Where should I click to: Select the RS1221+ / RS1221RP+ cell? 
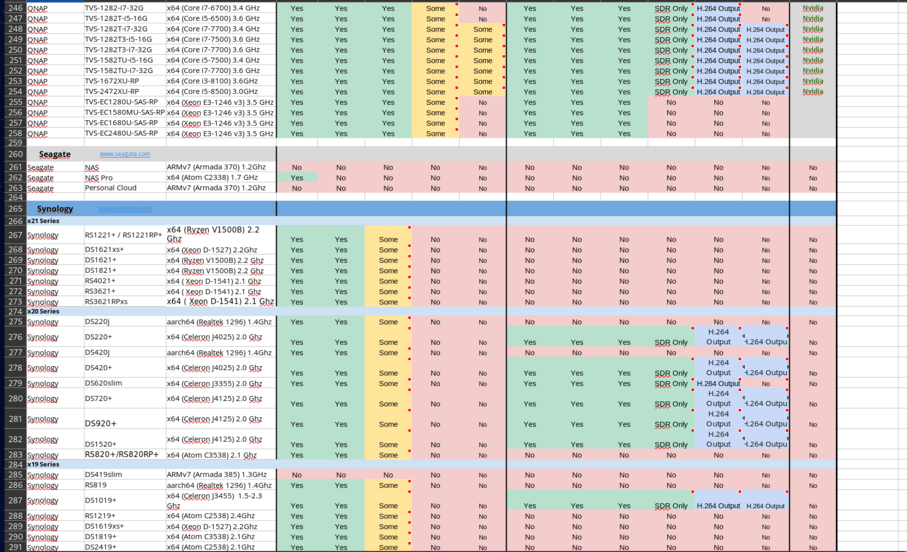(x=124, y=235)
